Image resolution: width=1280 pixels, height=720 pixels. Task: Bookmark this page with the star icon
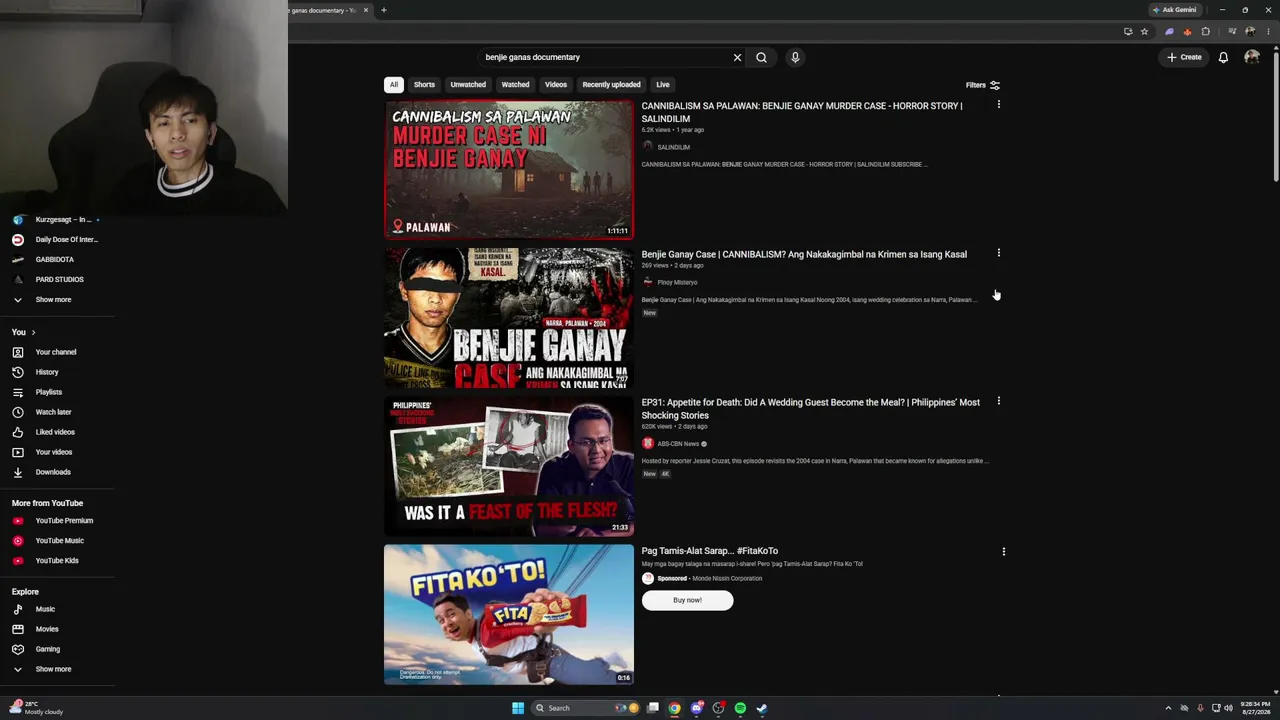[1144, 31]
